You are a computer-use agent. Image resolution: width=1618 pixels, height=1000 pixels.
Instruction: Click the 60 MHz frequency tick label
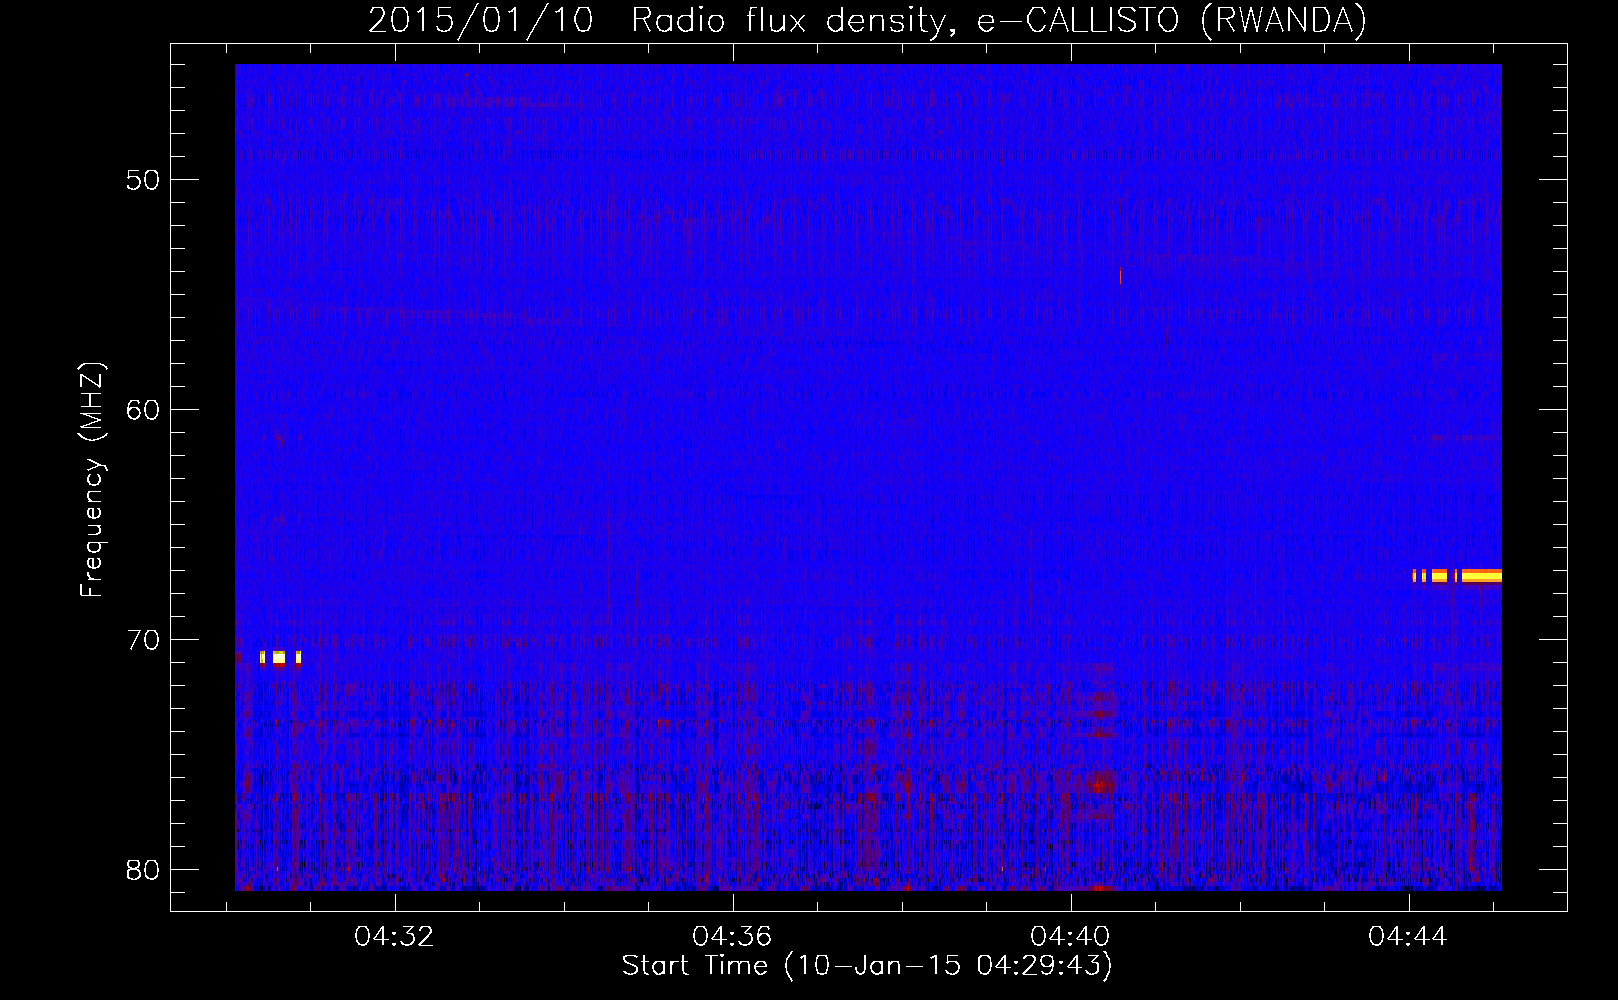point(142,410)
